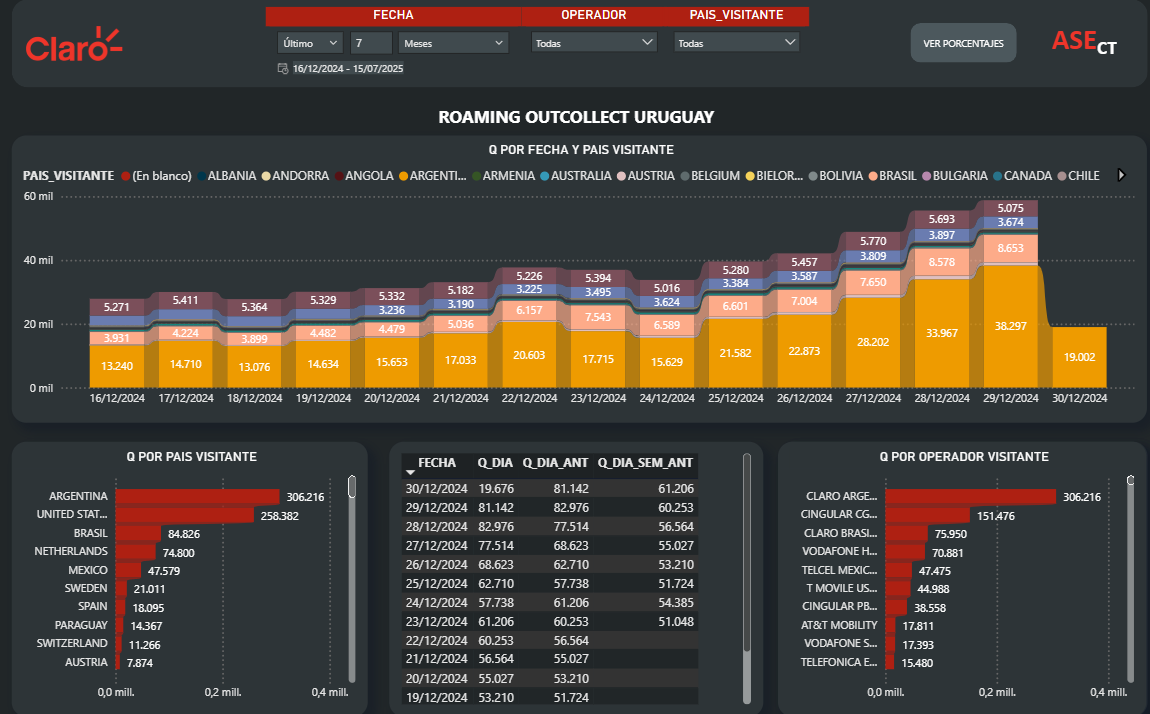Click the PARAGUAY label in country chart
The image size is (1150, 714).
[81, 625]
